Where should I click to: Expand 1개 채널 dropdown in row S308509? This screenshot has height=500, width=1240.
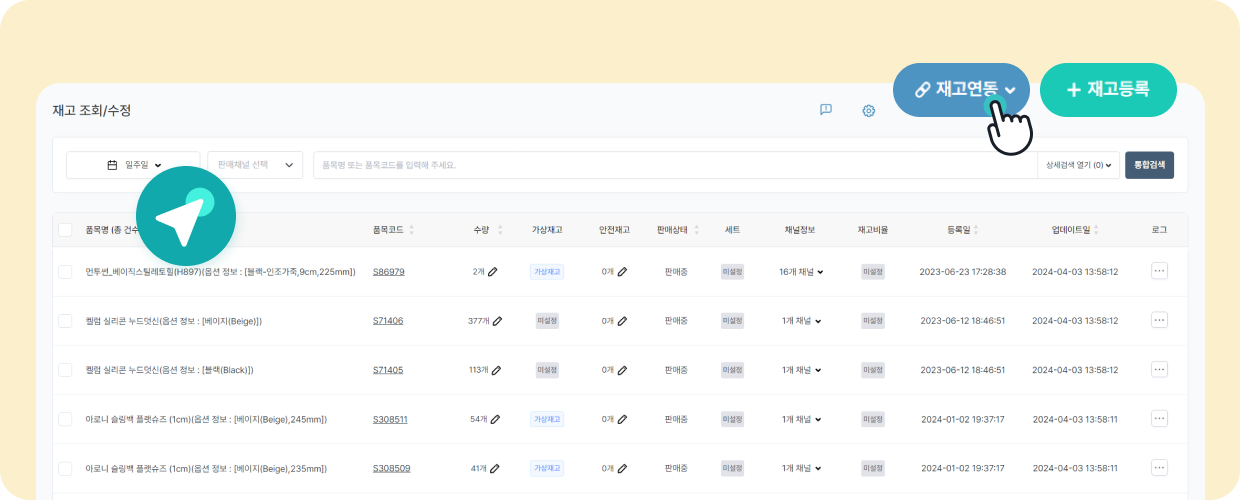(x=802, y=468)
